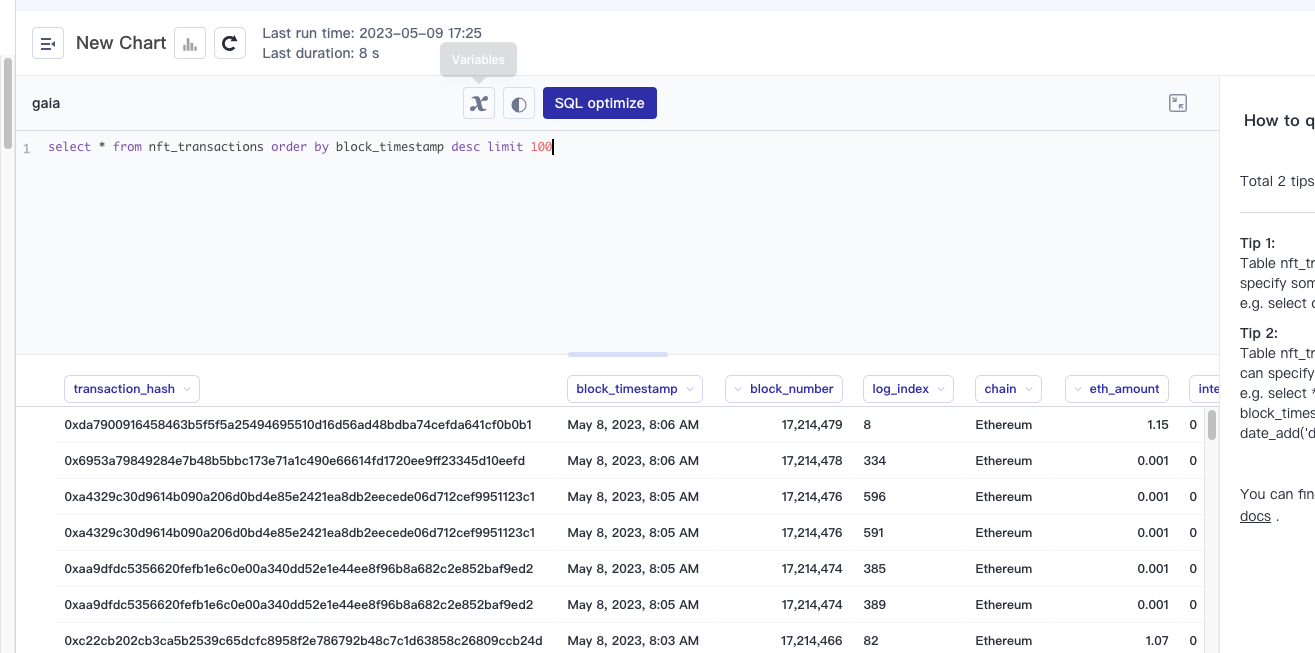
Task: Select the bar chart icon beside New Chart
Action: (x=190, y=42)
